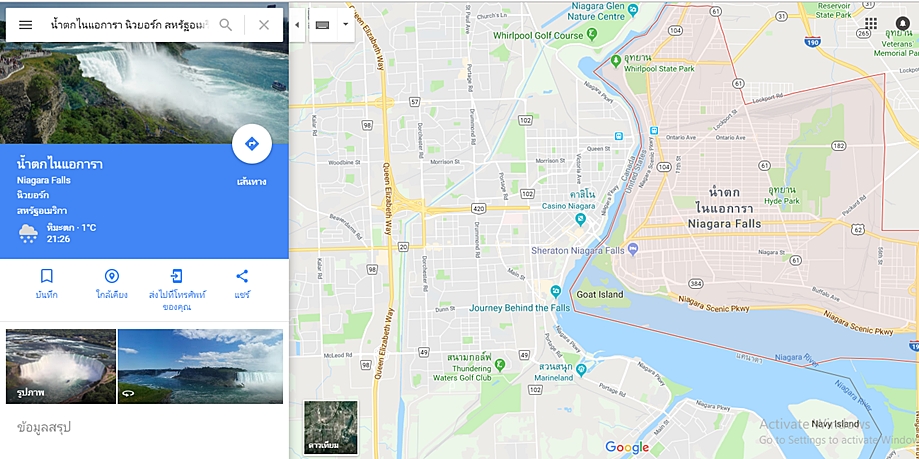The width and height of the screenshot is (919, 459).
Task: Clear the search with the X icon
Action: coord(264,25)
